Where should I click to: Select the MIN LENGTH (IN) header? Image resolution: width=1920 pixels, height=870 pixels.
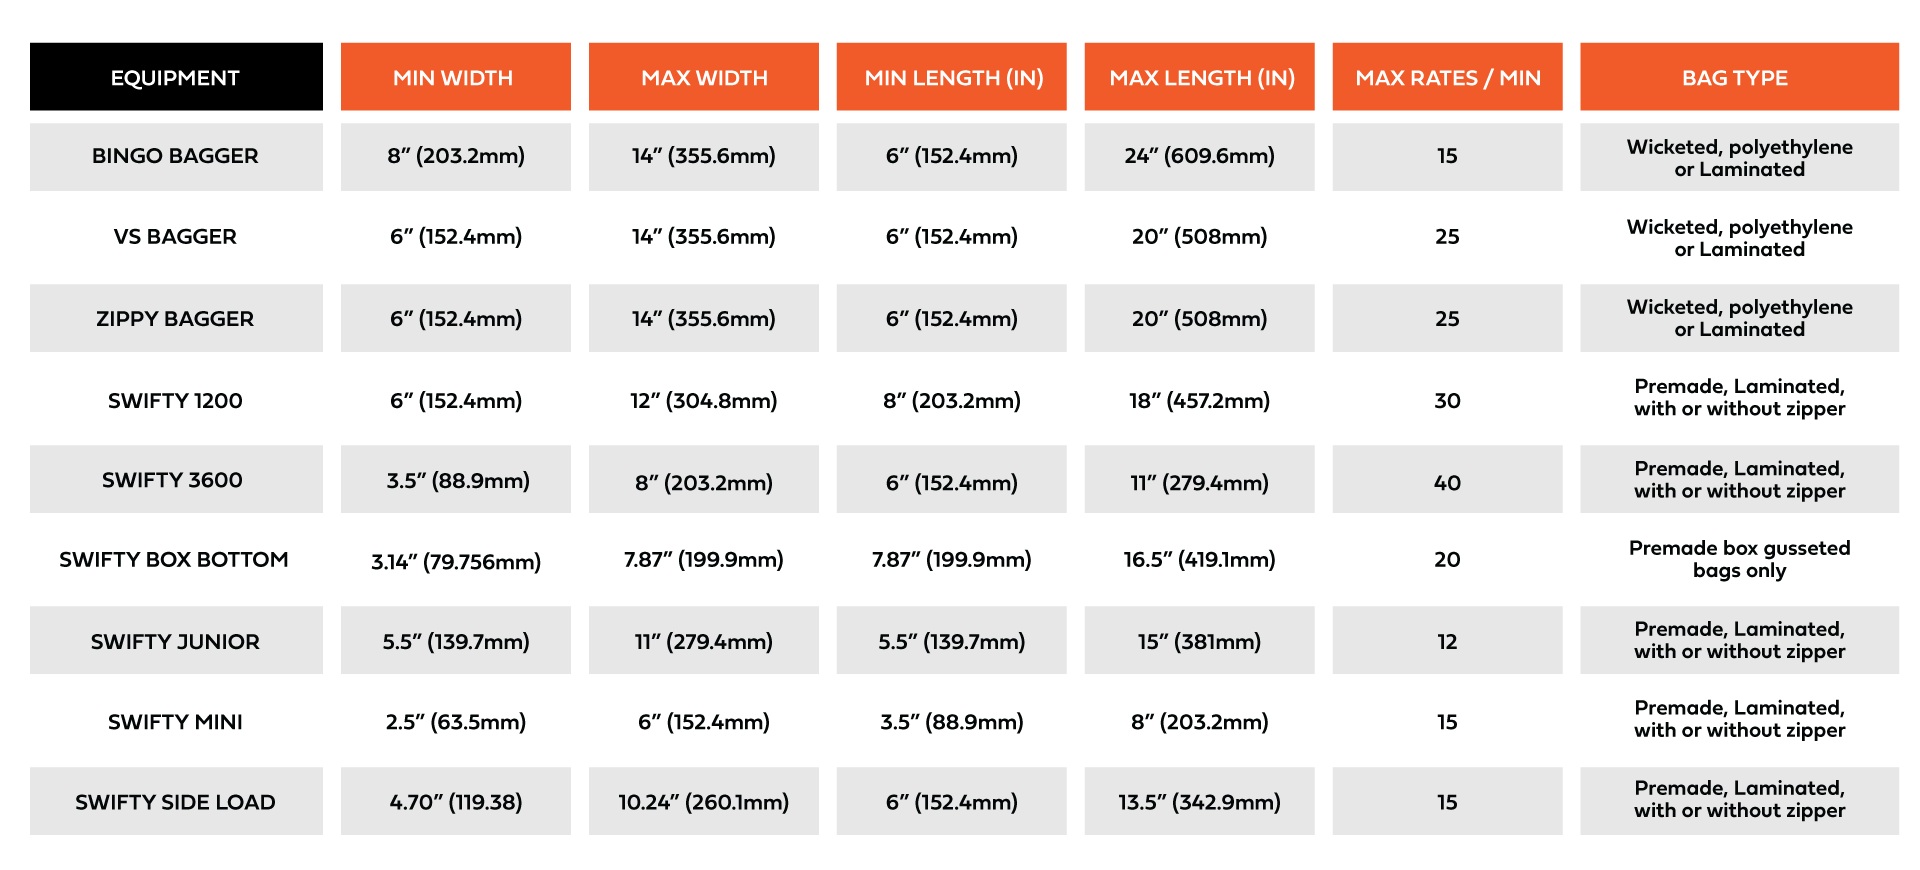pyautogui.click(x=953, y=78)
